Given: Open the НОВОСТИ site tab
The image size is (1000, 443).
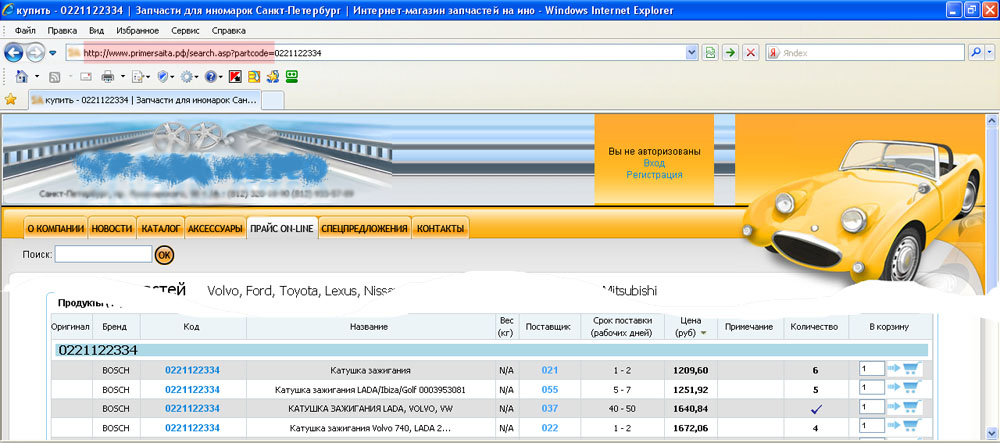Looking at the screenshot, I should coord(112,228).
